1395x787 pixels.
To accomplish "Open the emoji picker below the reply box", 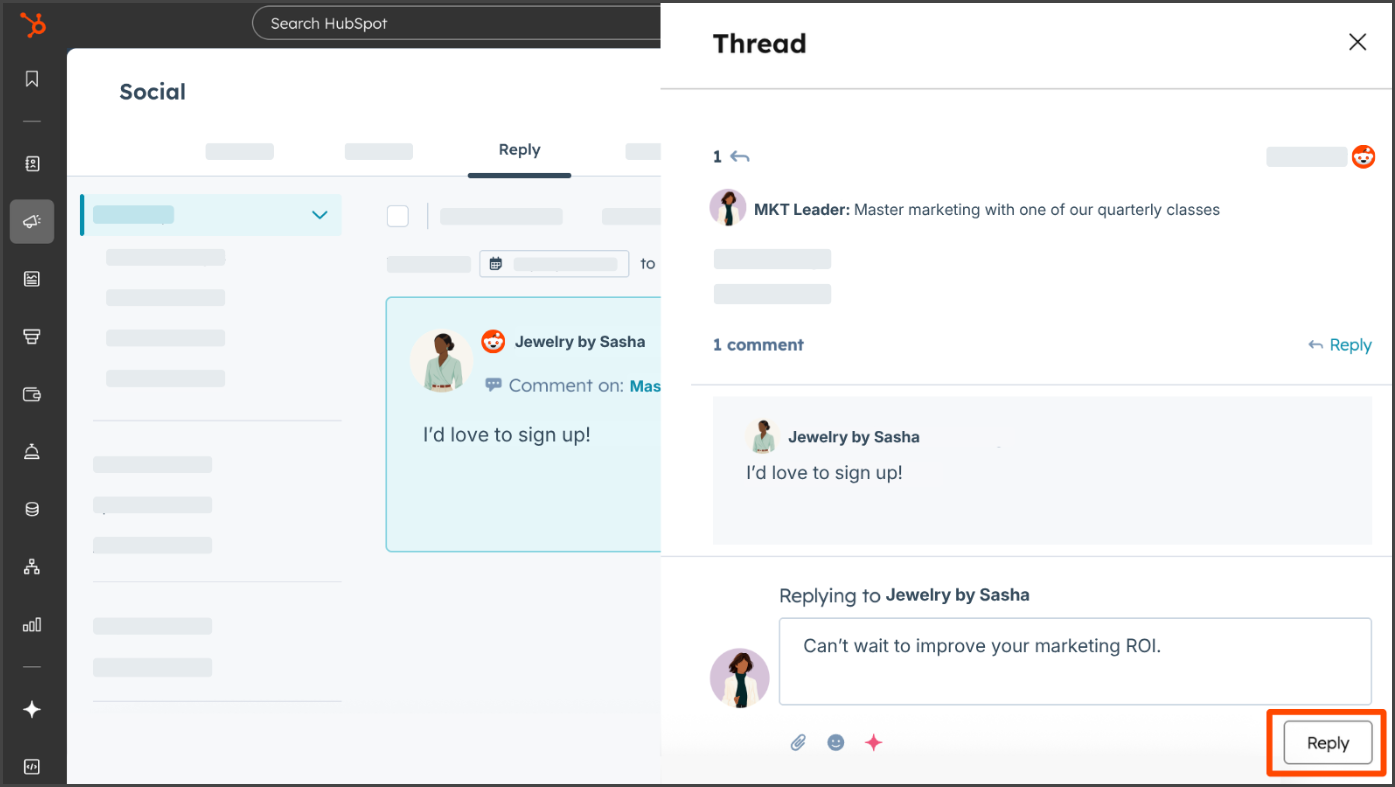I will pos(835,742).
